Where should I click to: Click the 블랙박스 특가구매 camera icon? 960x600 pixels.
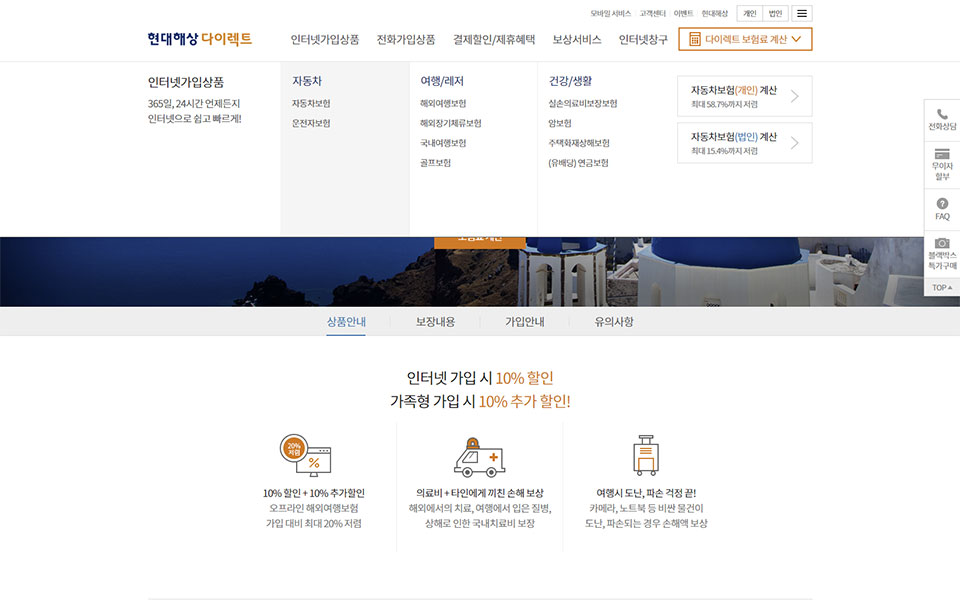pos(942,243)
